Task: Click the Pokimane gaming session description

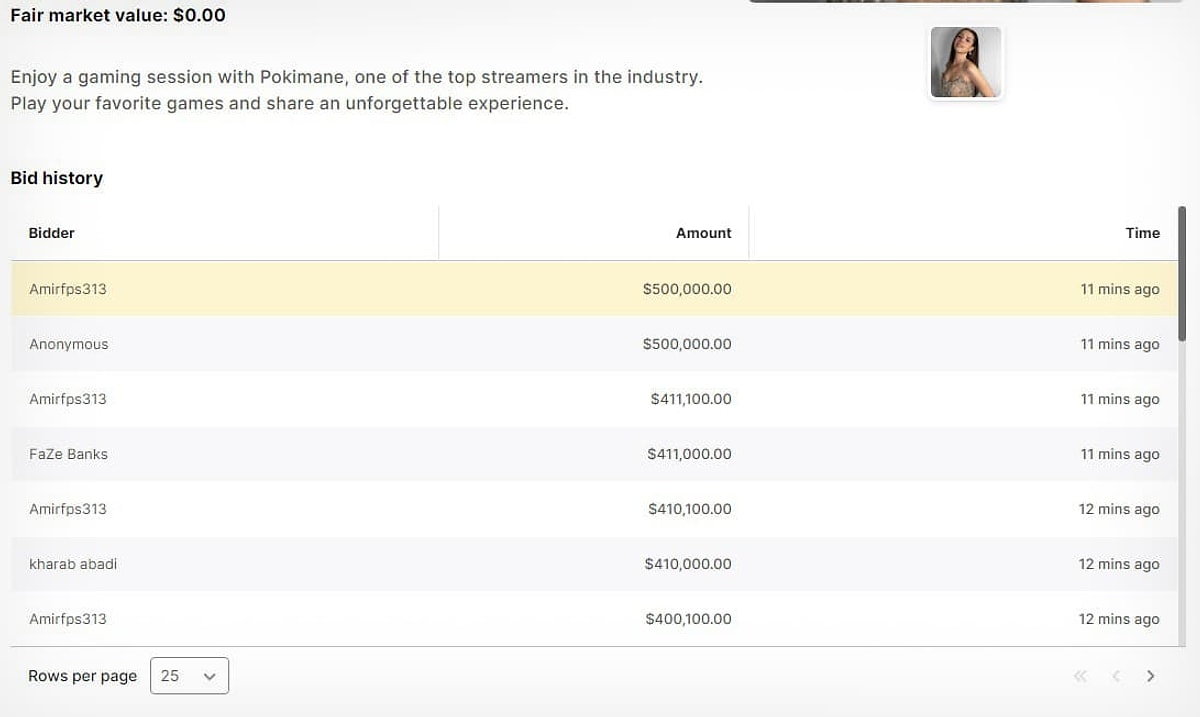Action: click(356, 90)
